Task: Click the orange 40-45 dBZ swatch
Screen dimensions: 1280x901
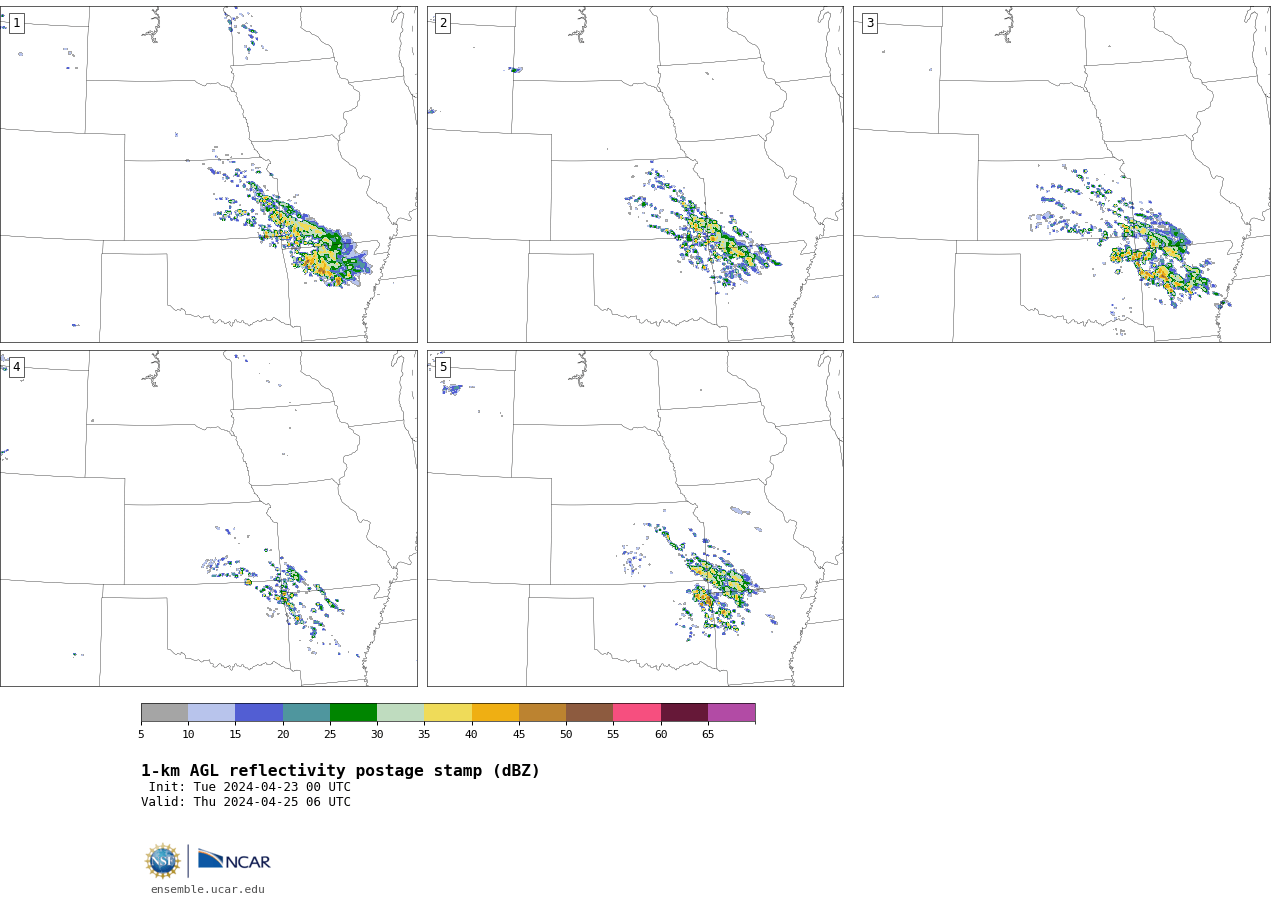Action: pyautogui.click(x=495, y=713)
